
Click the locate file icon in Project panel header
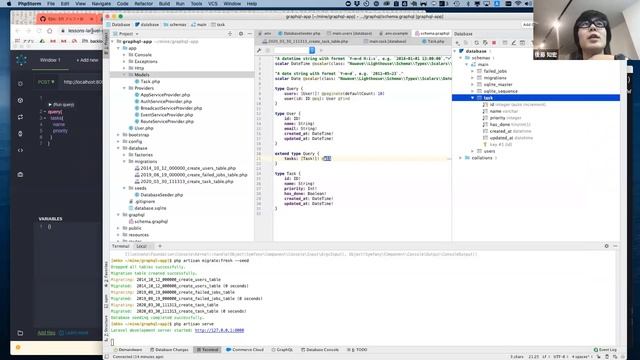tap(230, 34)
